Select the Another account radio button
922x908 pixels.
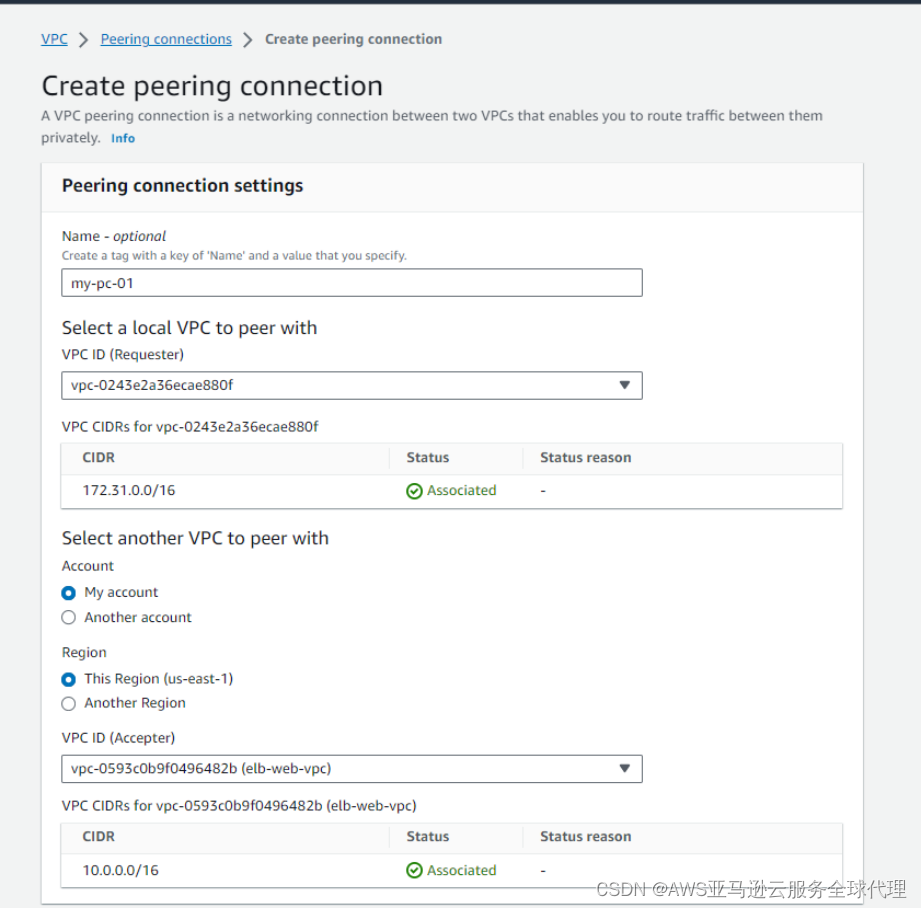click(x=68, y=617)
